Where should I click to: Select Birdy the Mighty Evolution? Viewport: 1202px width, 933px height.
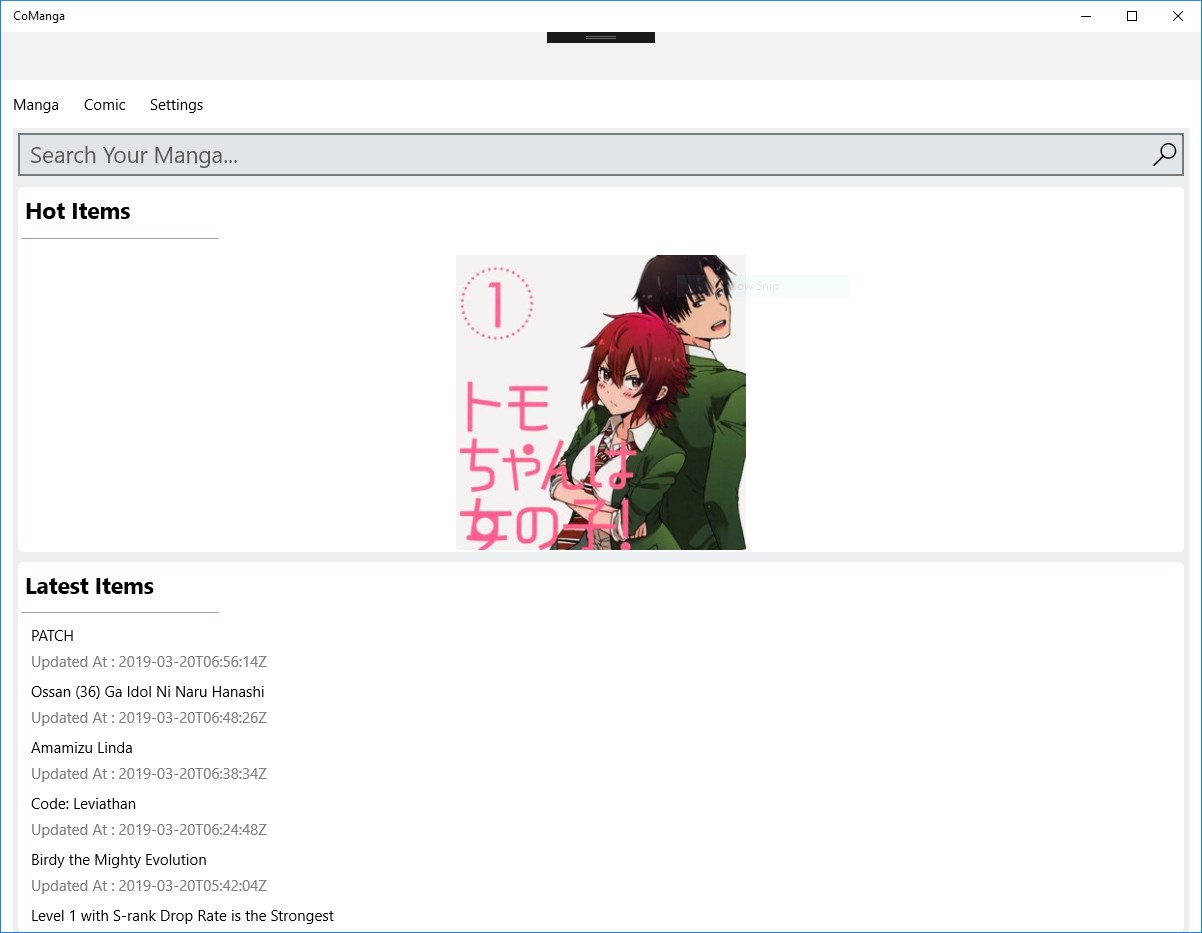pos(119,860)
